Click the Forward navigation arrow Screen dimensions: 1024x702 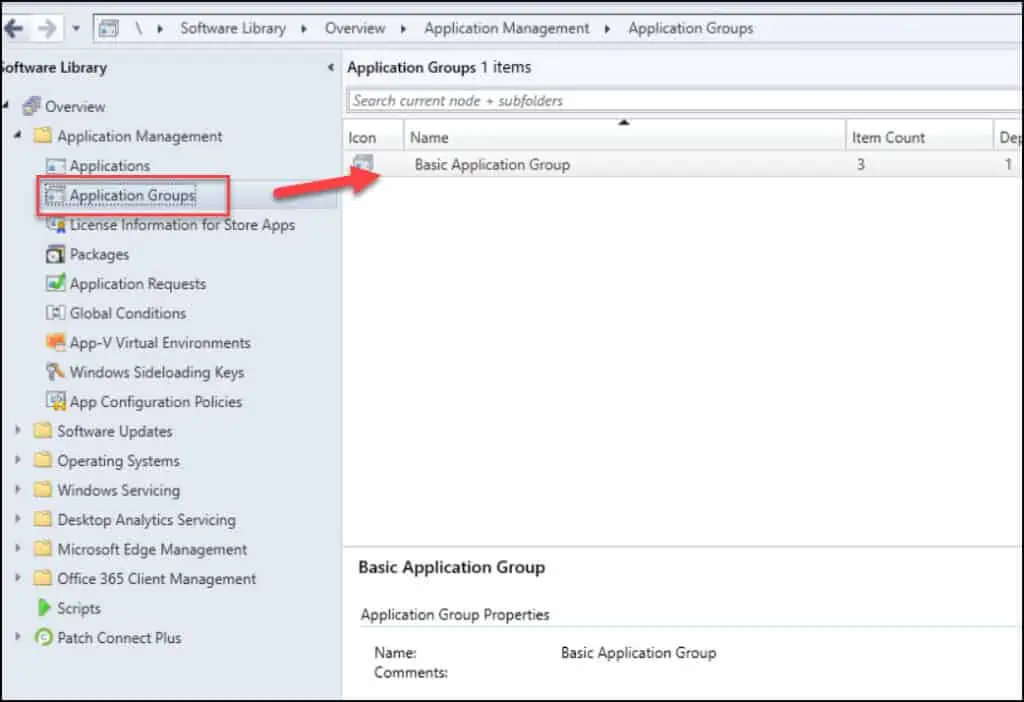tap(47, 28)
